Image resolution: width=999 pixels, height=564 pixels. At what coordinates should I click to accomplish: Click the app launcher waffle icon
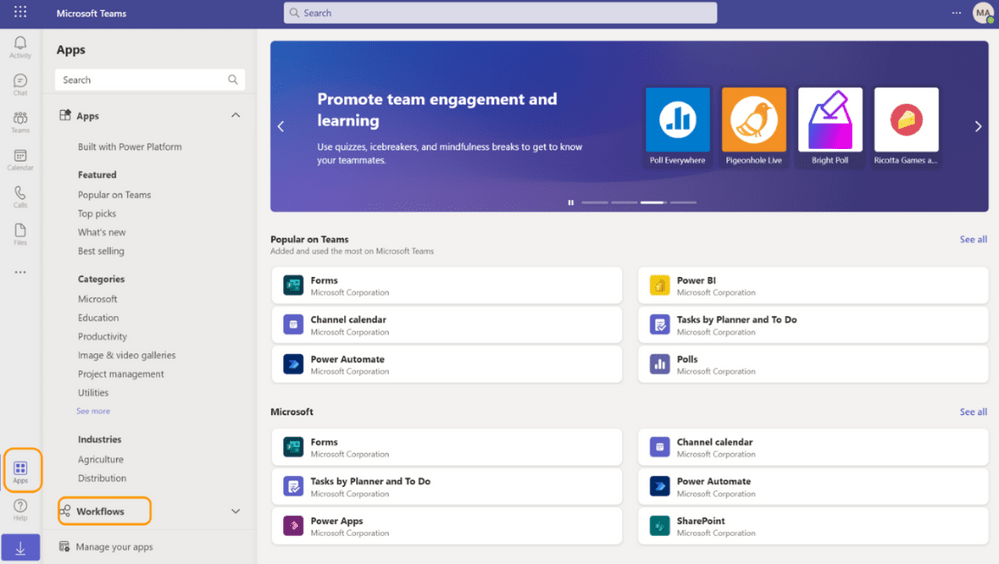(20, 13)
